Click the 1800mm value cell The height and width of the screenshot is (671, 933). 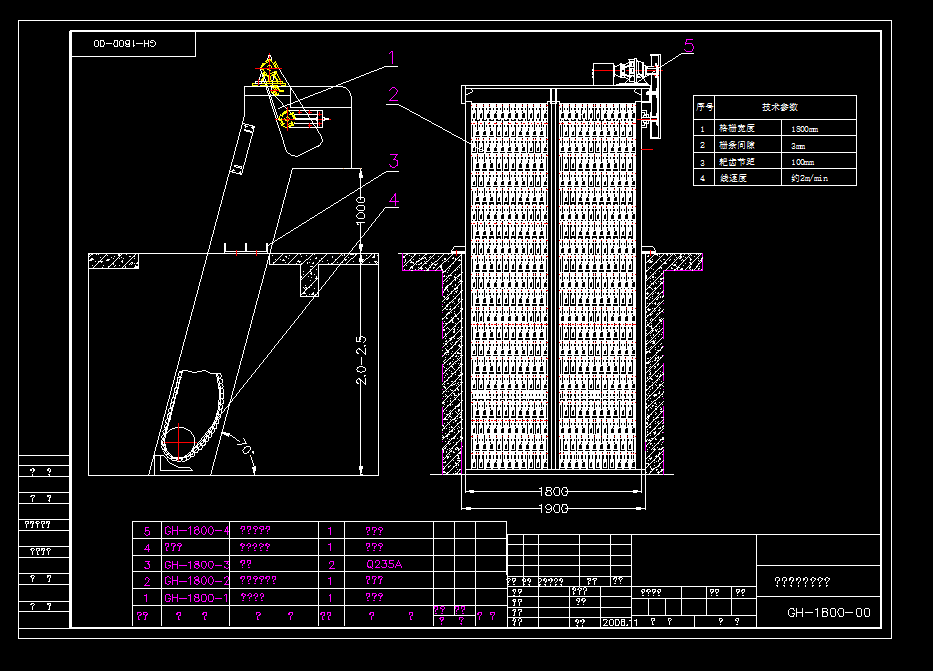click(804, 129)
